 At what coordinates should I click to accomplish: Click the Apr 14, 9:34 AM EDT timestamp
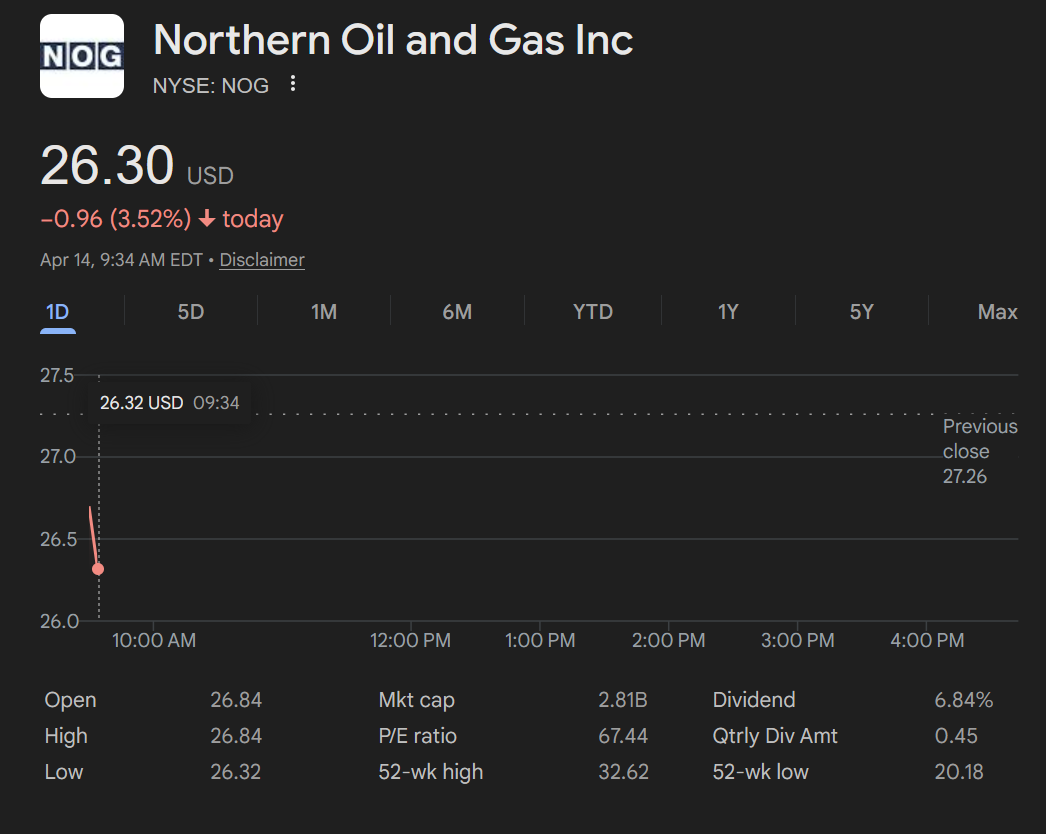121,260
